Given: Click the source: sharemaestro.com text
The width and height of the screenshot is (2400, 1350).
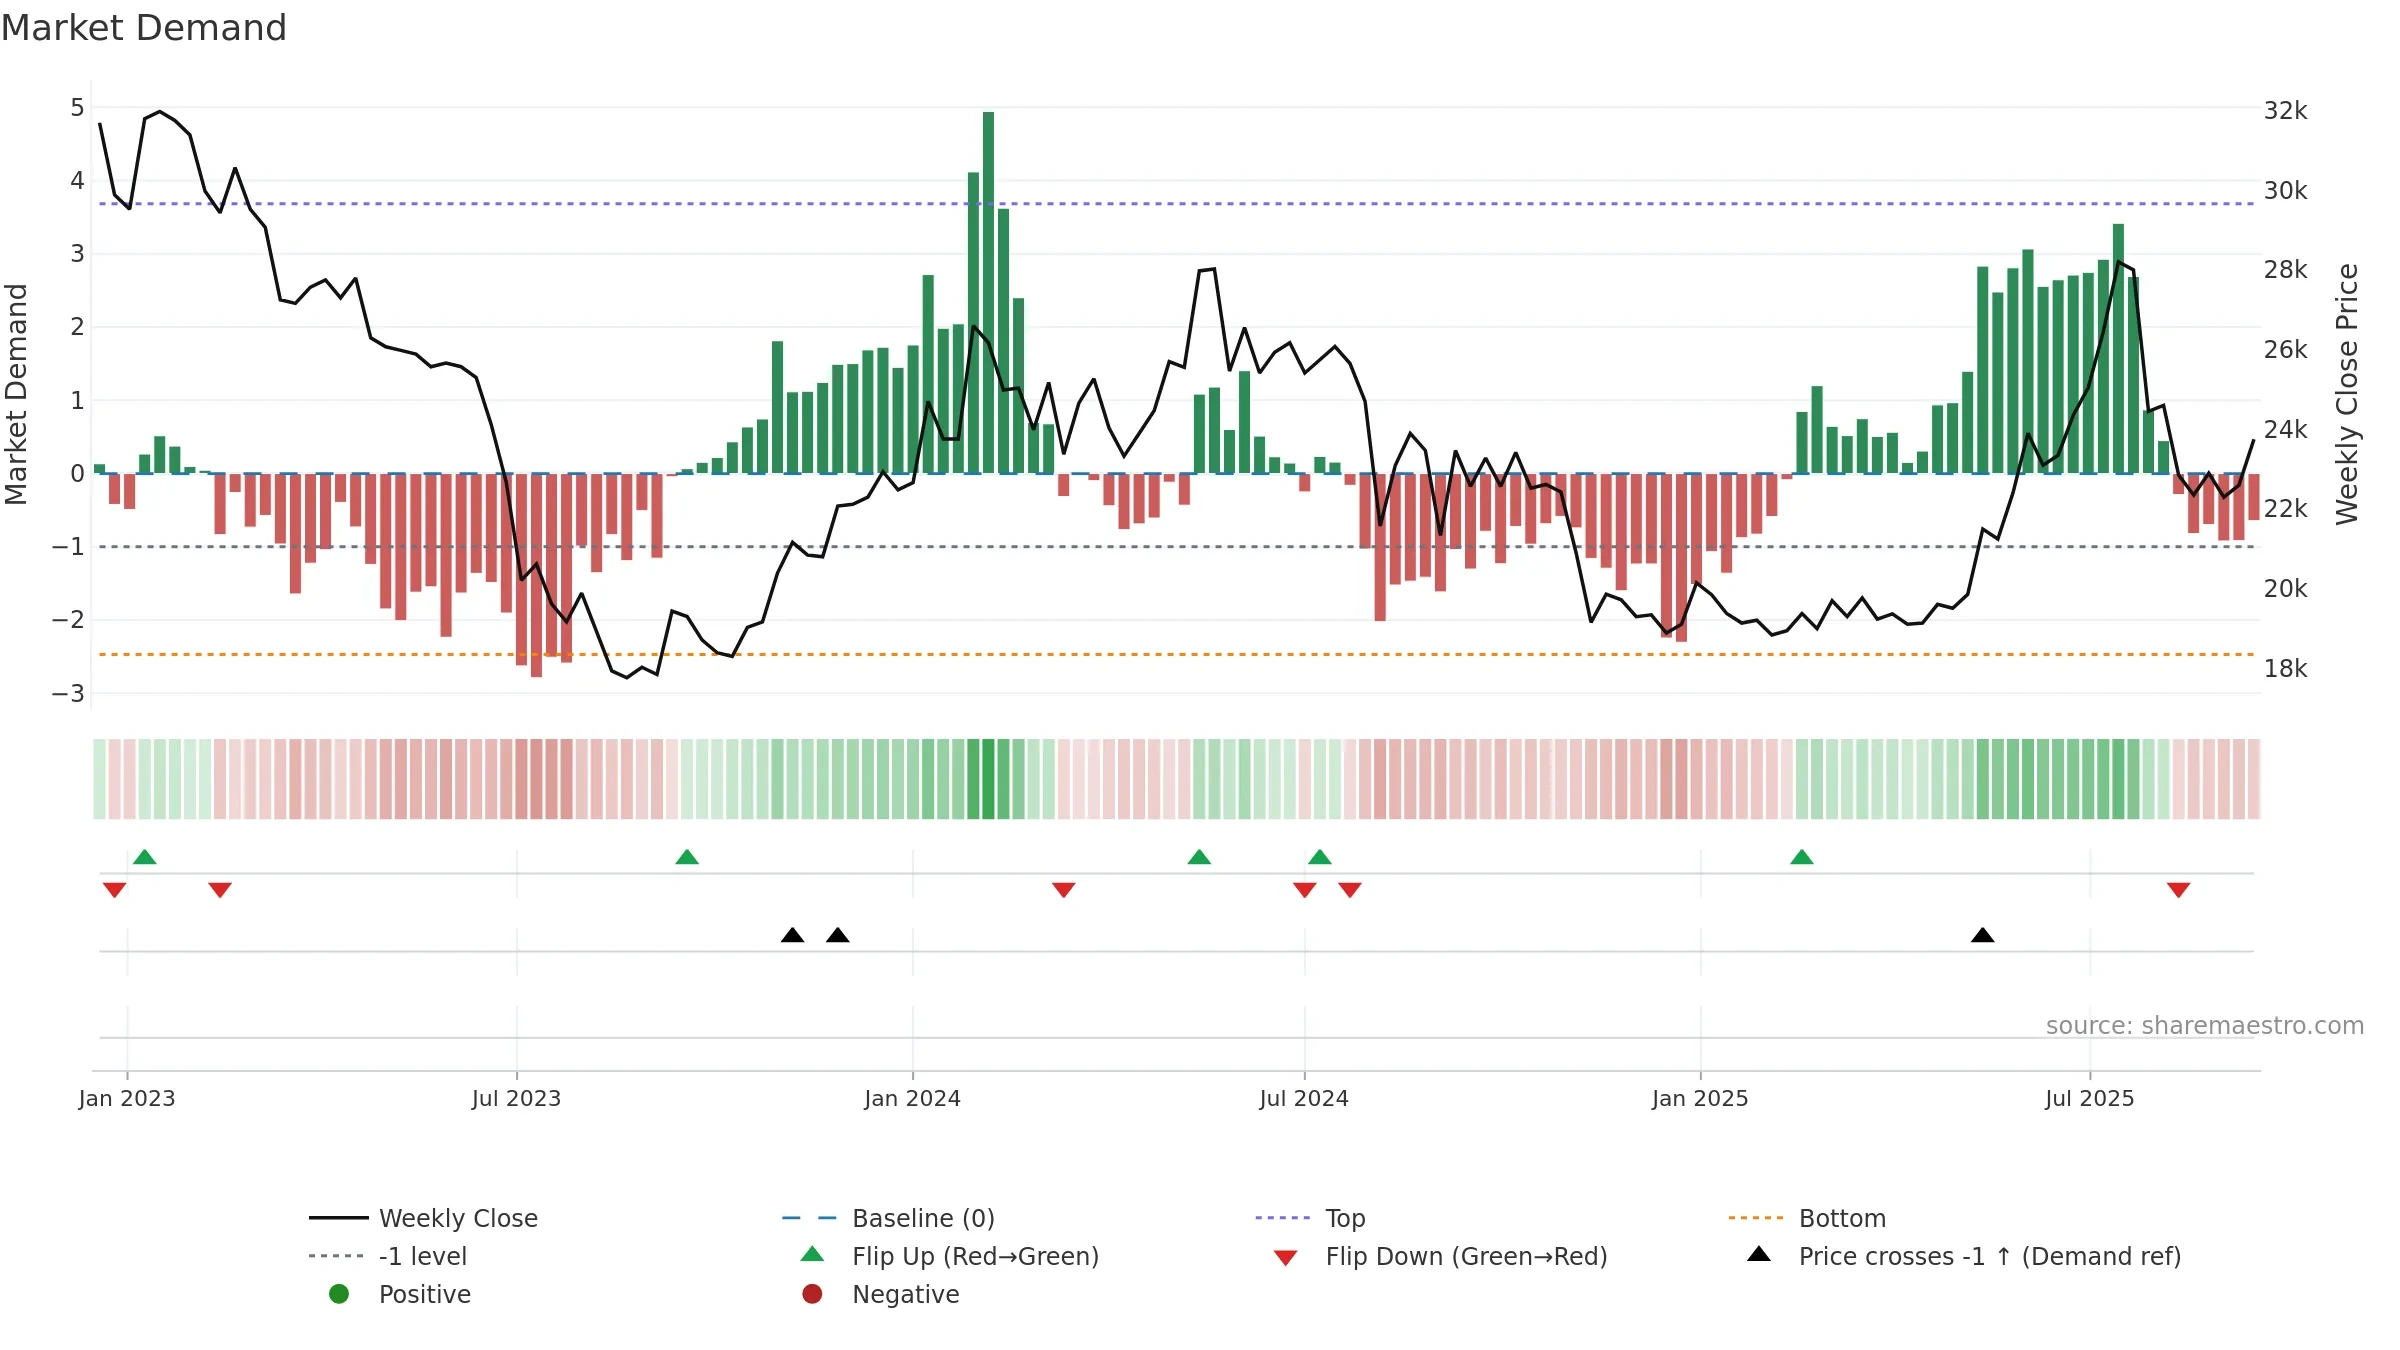Looking at the screenshot, I should click(2205, 1026).
